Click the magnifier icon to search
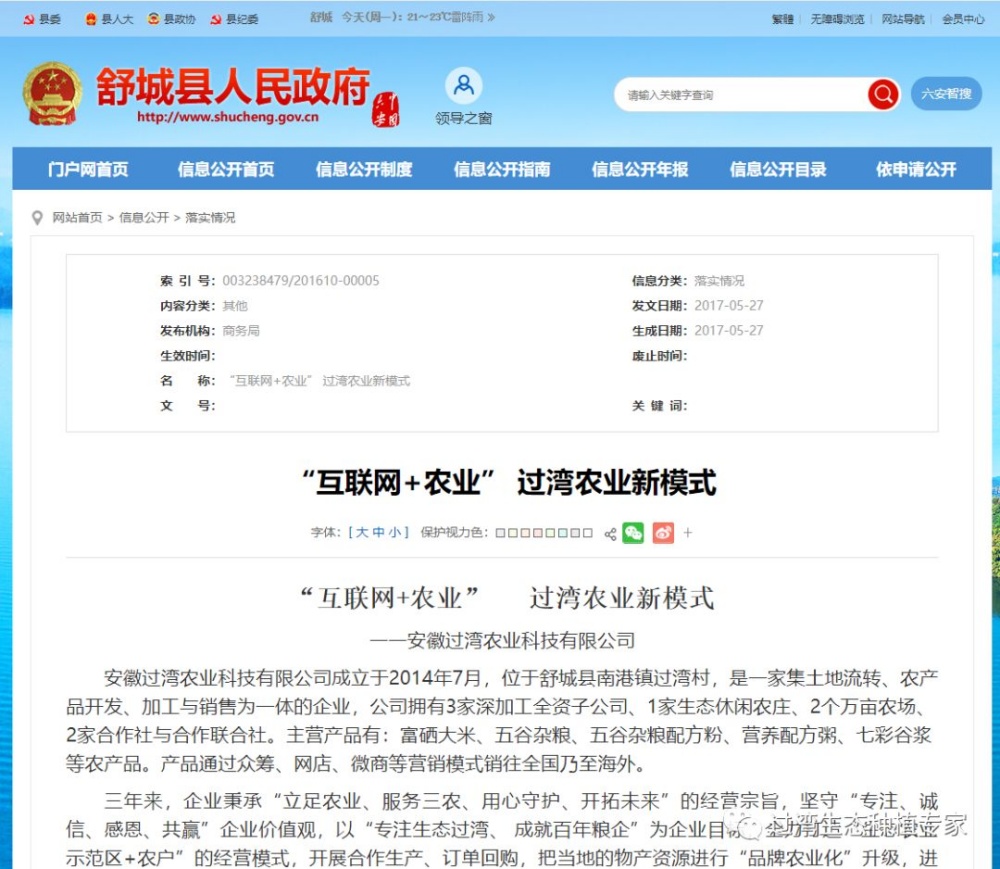The height and width of the screenshot is (869, 1000). click(x=881, y=94)
